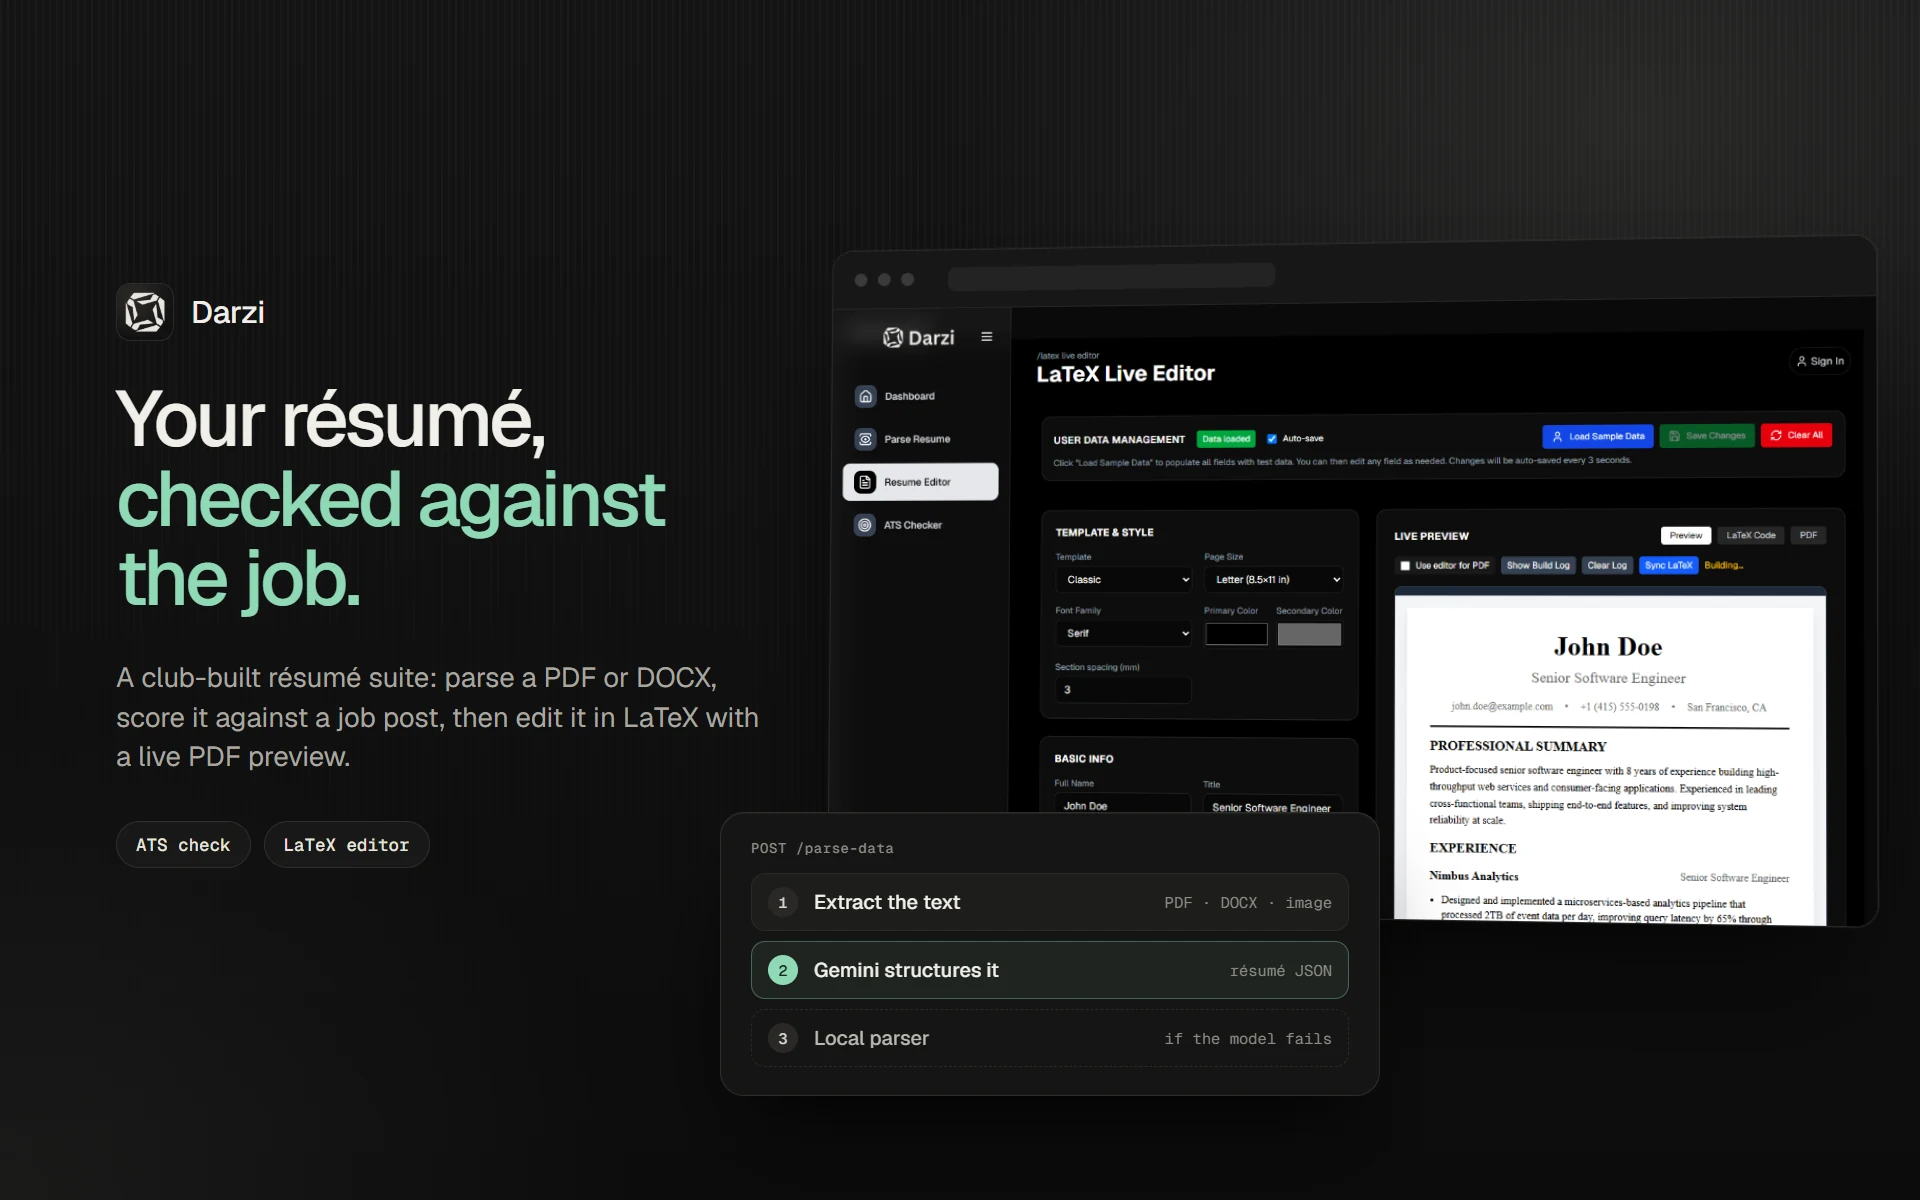Open the Page Size dropdown
This screenshot has height=1200, width=1920.
[1273, 580]
